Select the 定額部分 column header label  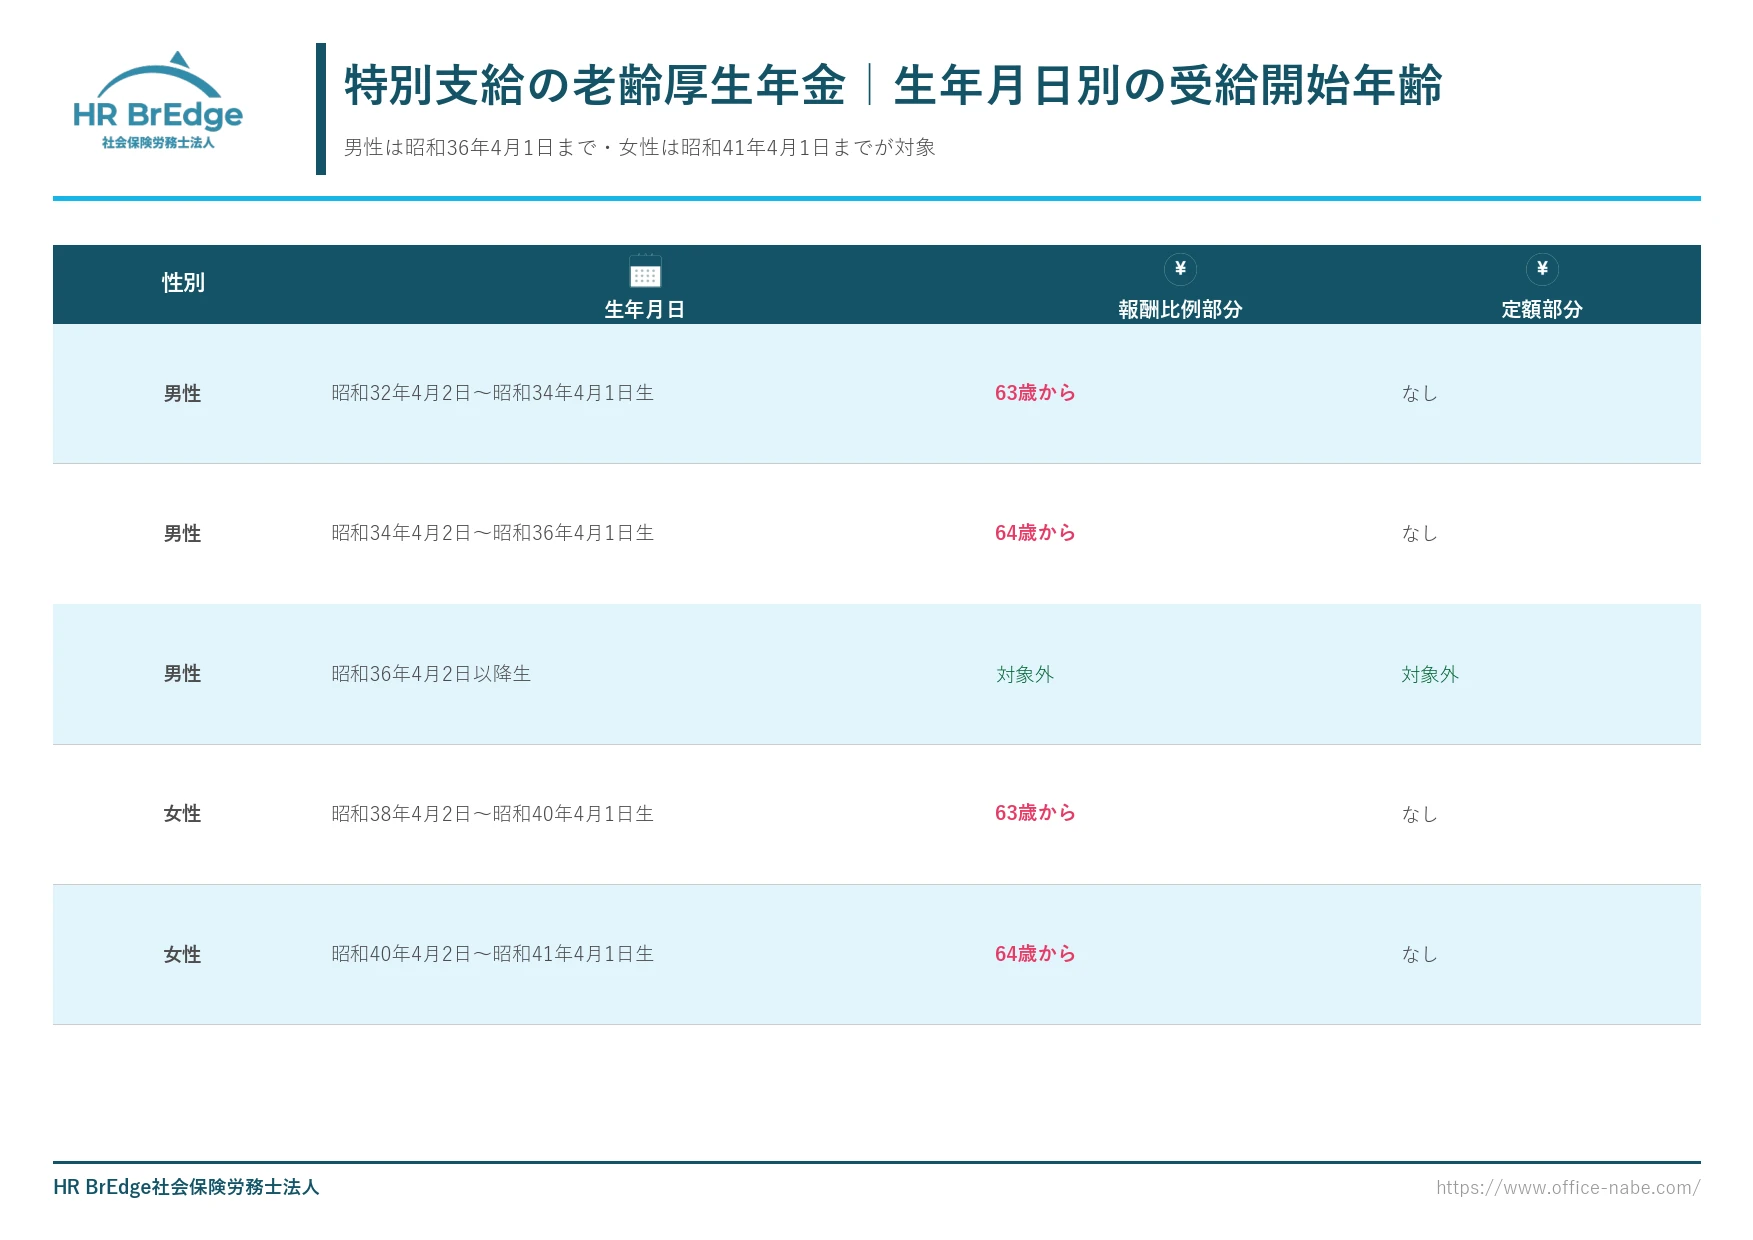pyautogui.click(x=1542, y=310)
